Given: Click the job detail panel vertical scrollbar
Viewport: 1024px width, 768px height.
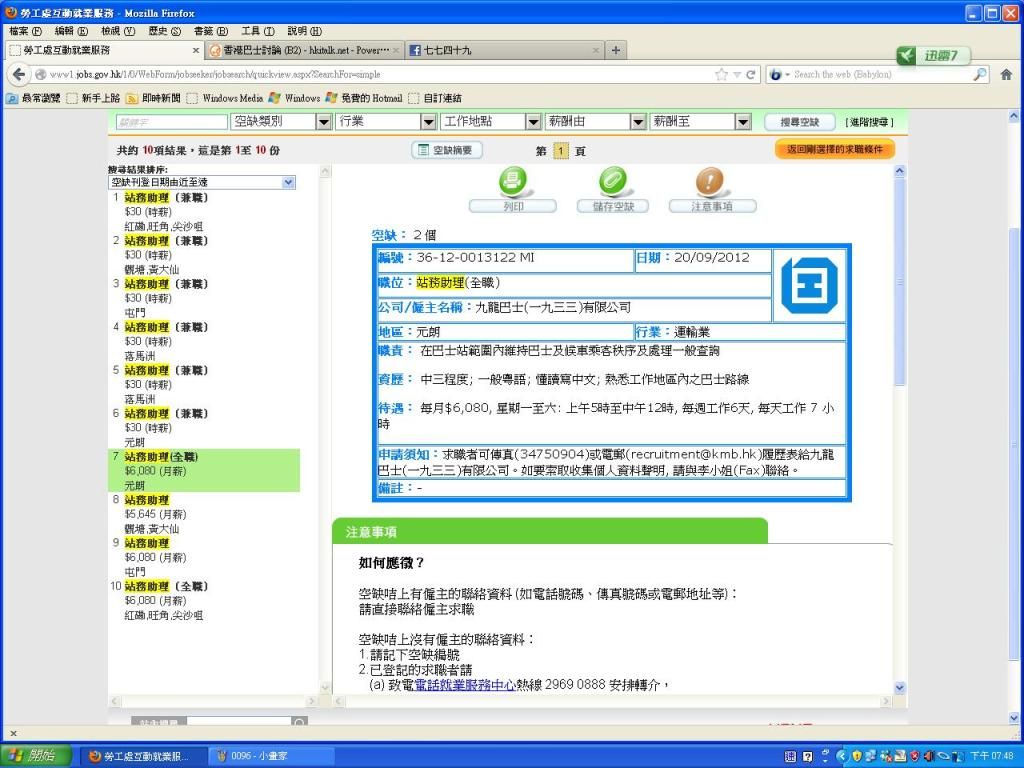Looking at the screenshot, I should [899, 281].
